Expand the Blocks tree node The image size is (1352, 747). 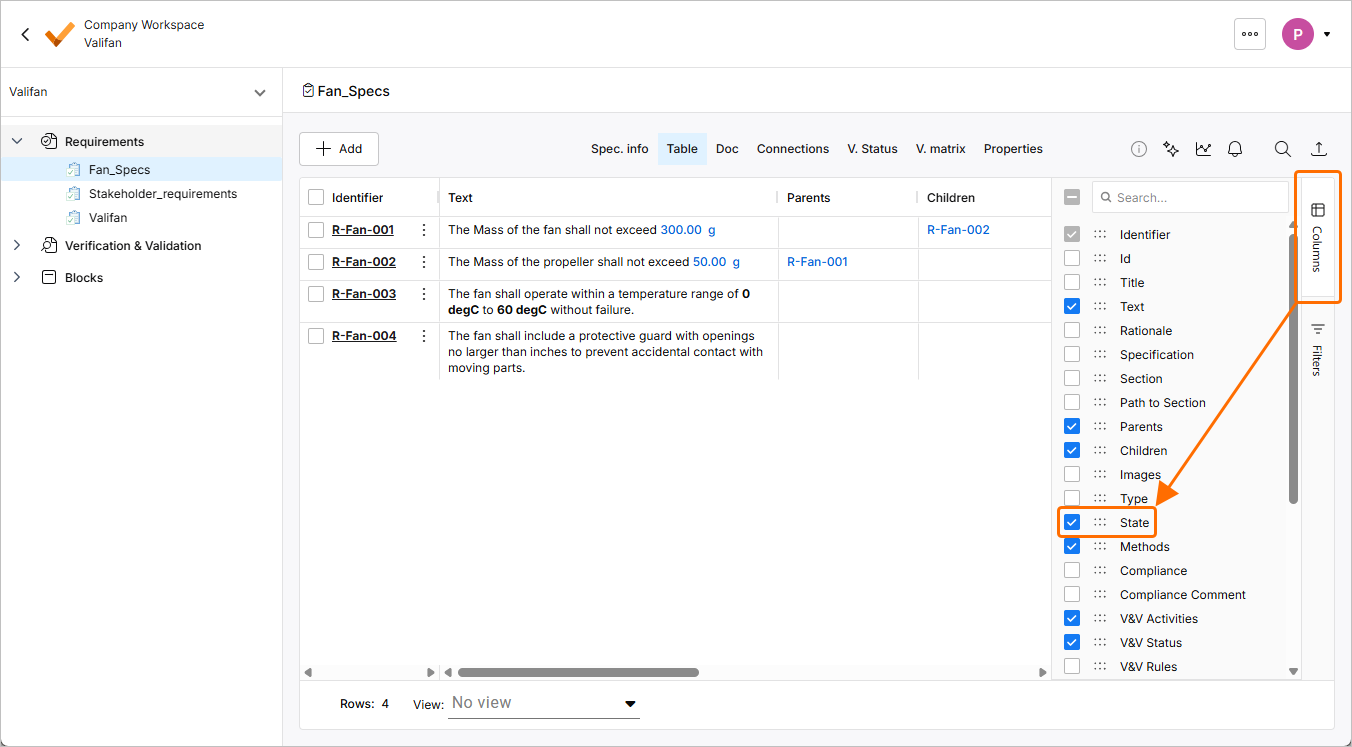[x=17, y=277]
